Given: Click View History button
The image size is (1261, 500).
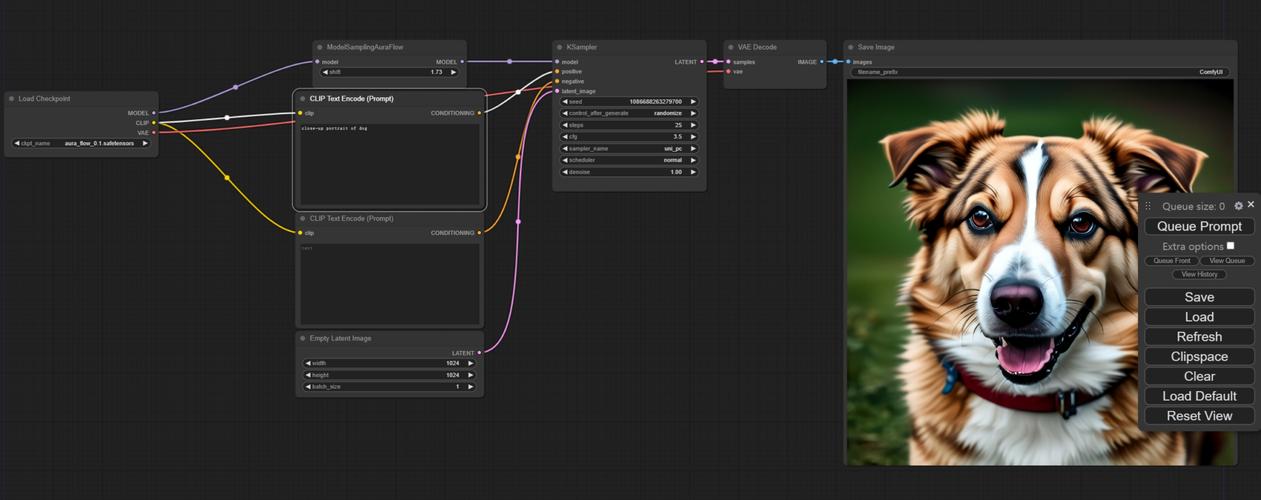Looking at the screenshot, I should (1199, 274).
